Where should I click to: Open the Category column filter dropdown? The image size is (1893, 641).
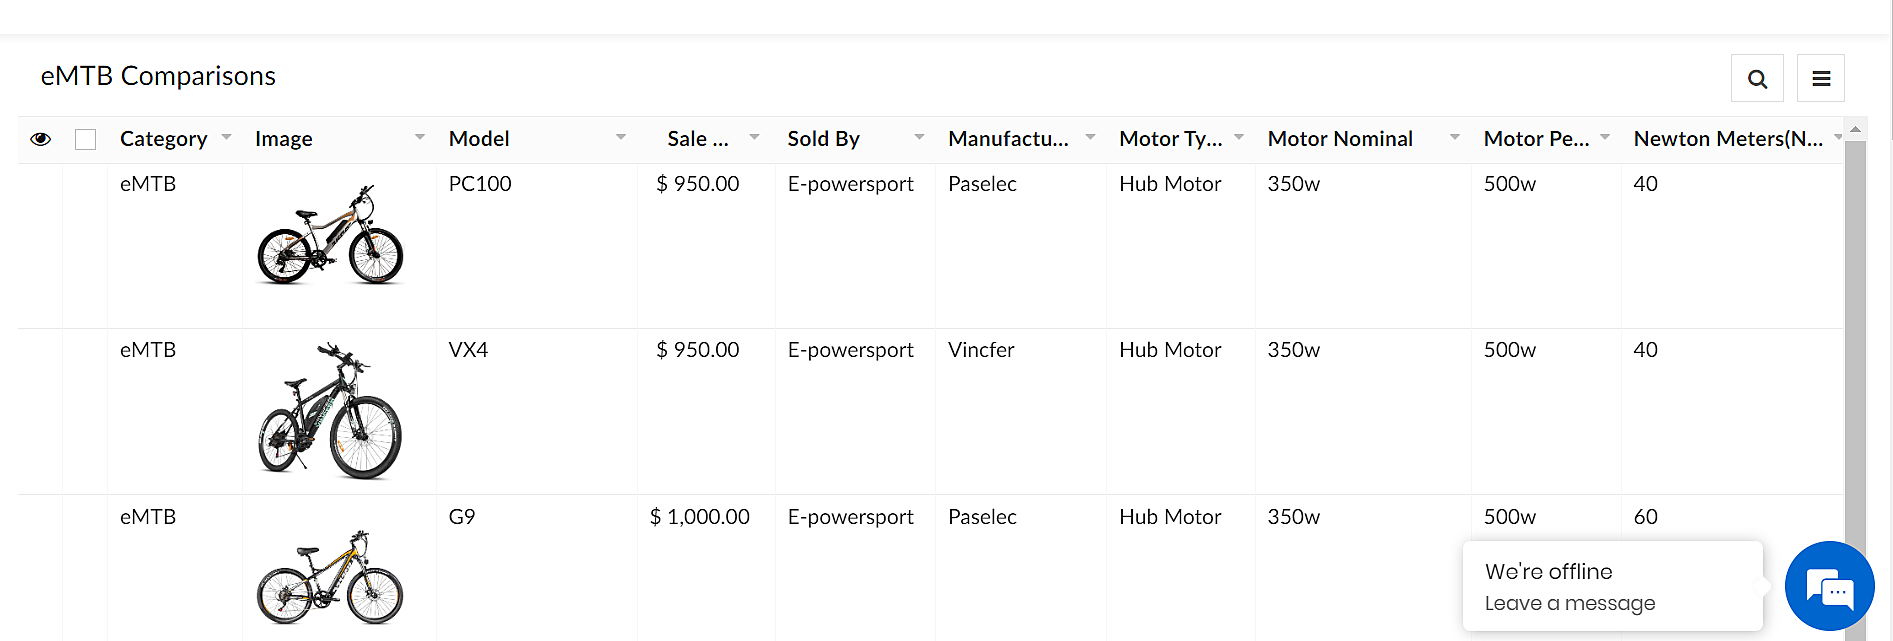point(226,137)
